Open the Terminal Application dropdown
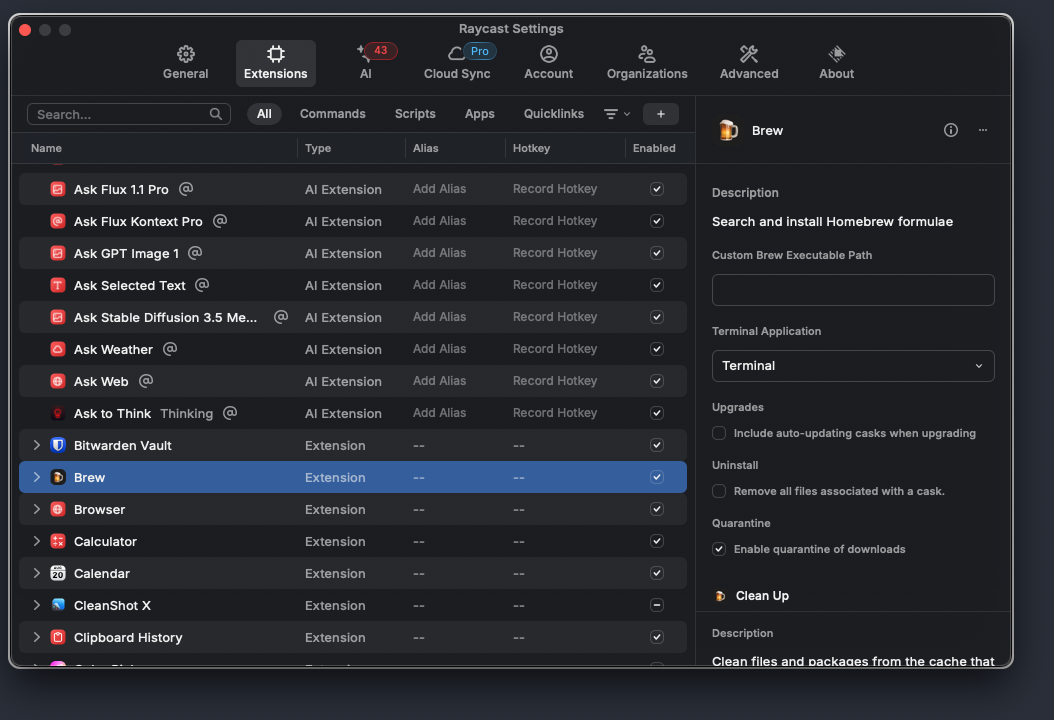This screenshot has width=1054, height=720. [x=853, y=366]
